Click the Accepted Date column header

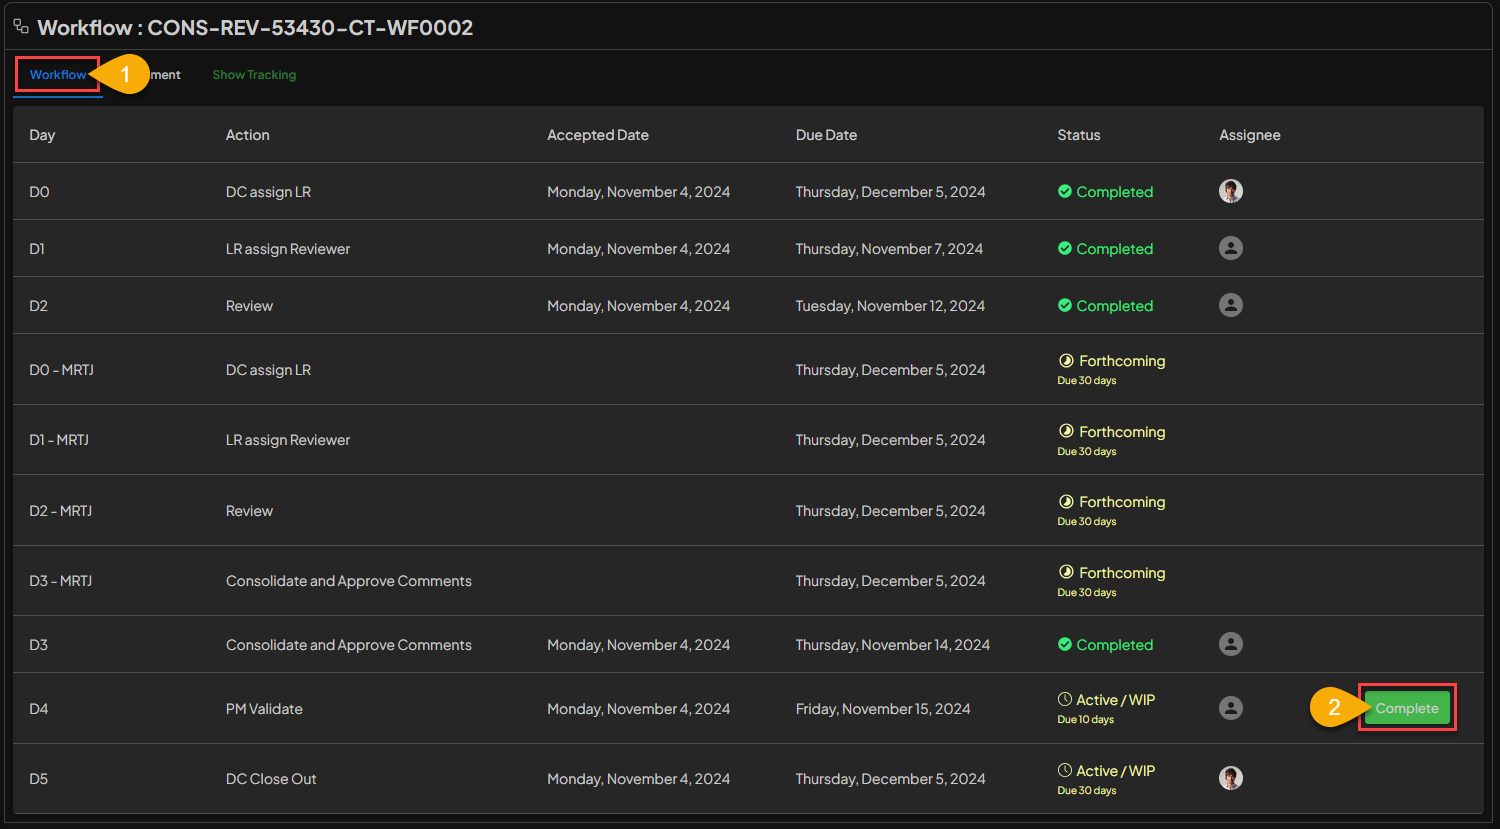coord(597,135)
